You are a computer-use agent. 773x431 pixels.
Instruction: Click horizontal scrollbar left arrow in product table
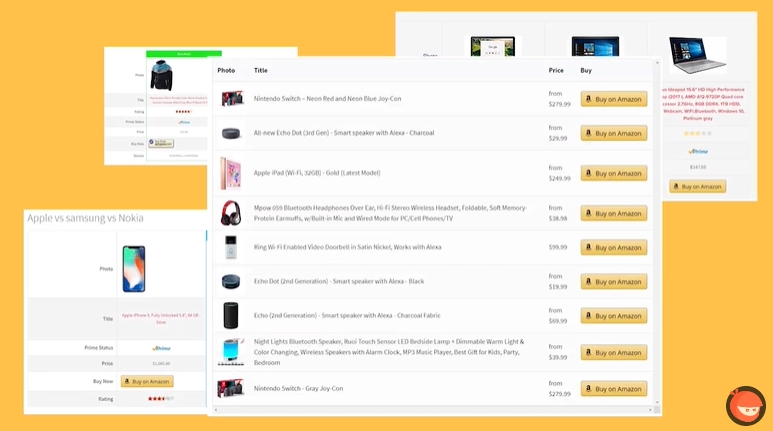pyautogui.click(x=216, y=410)
